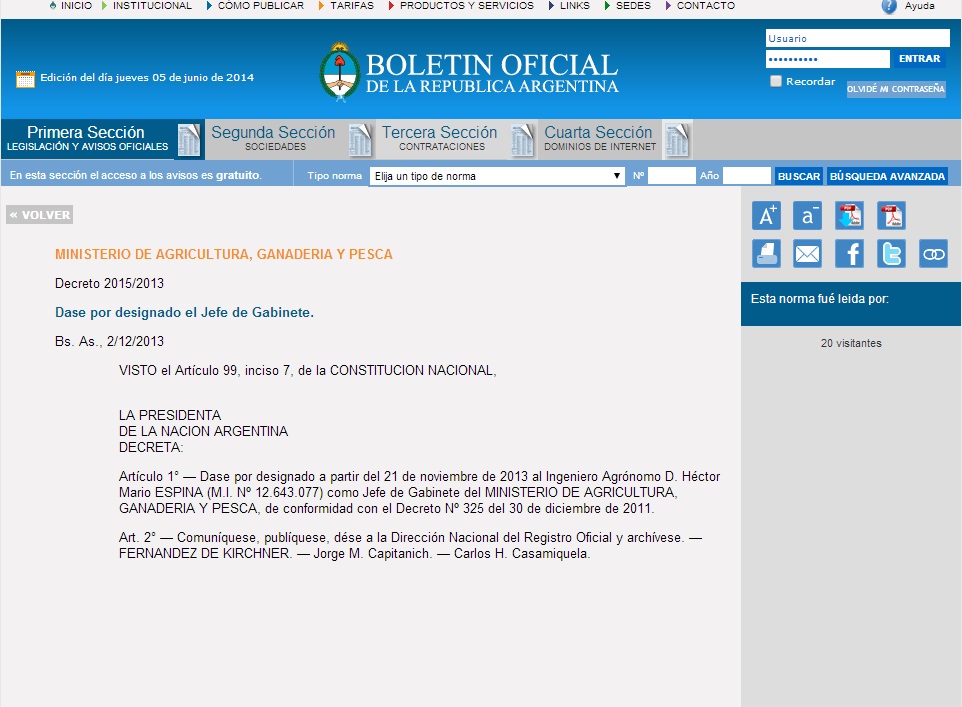The width and height of the screenshot is (962, 707).
Task: Copy permalink using chain link icon
Action: tap(933, 254)
